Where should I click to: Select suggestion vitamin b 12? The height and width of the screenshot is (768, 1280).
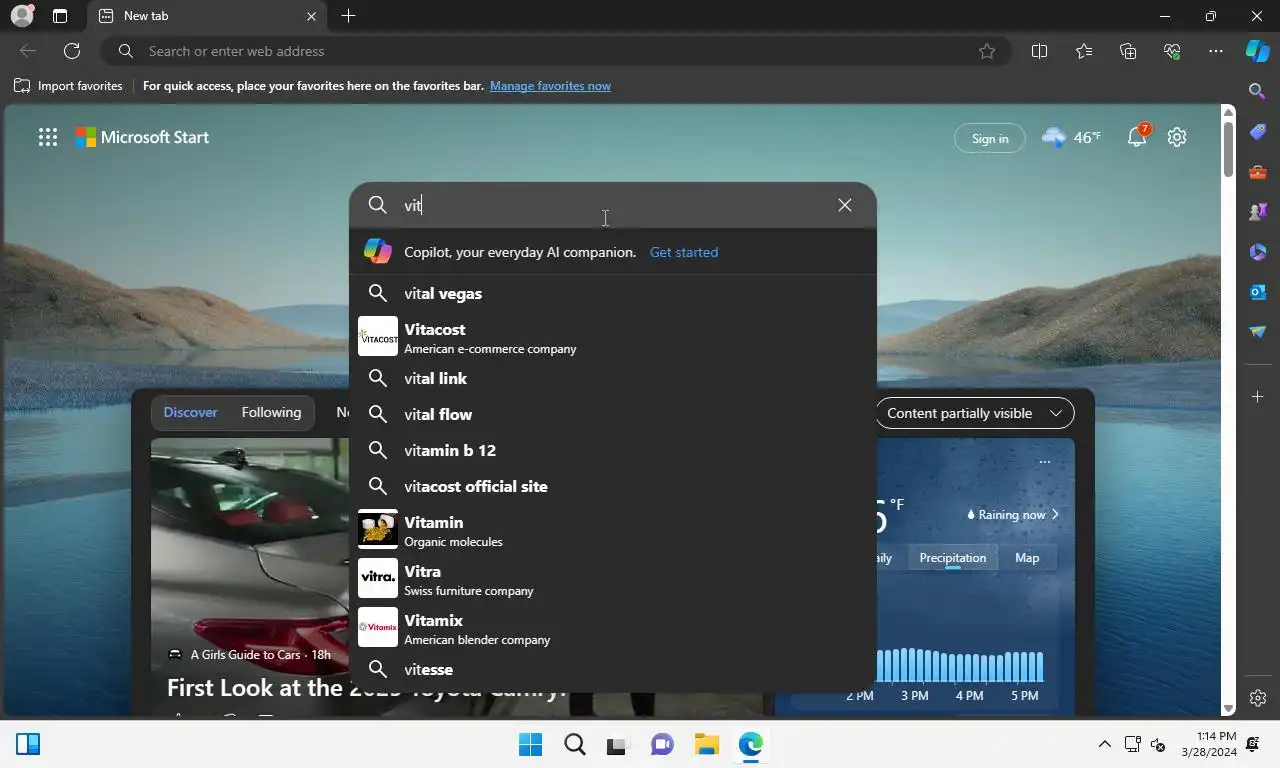(x=612, y=450)
